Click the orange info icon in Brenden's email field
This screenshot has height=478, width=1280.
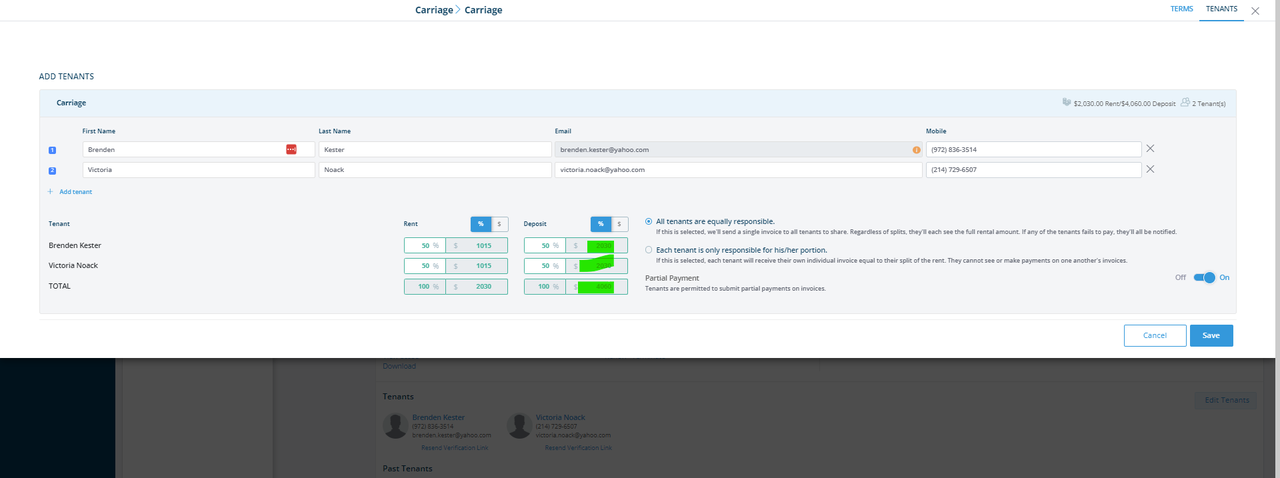(915, 150)
